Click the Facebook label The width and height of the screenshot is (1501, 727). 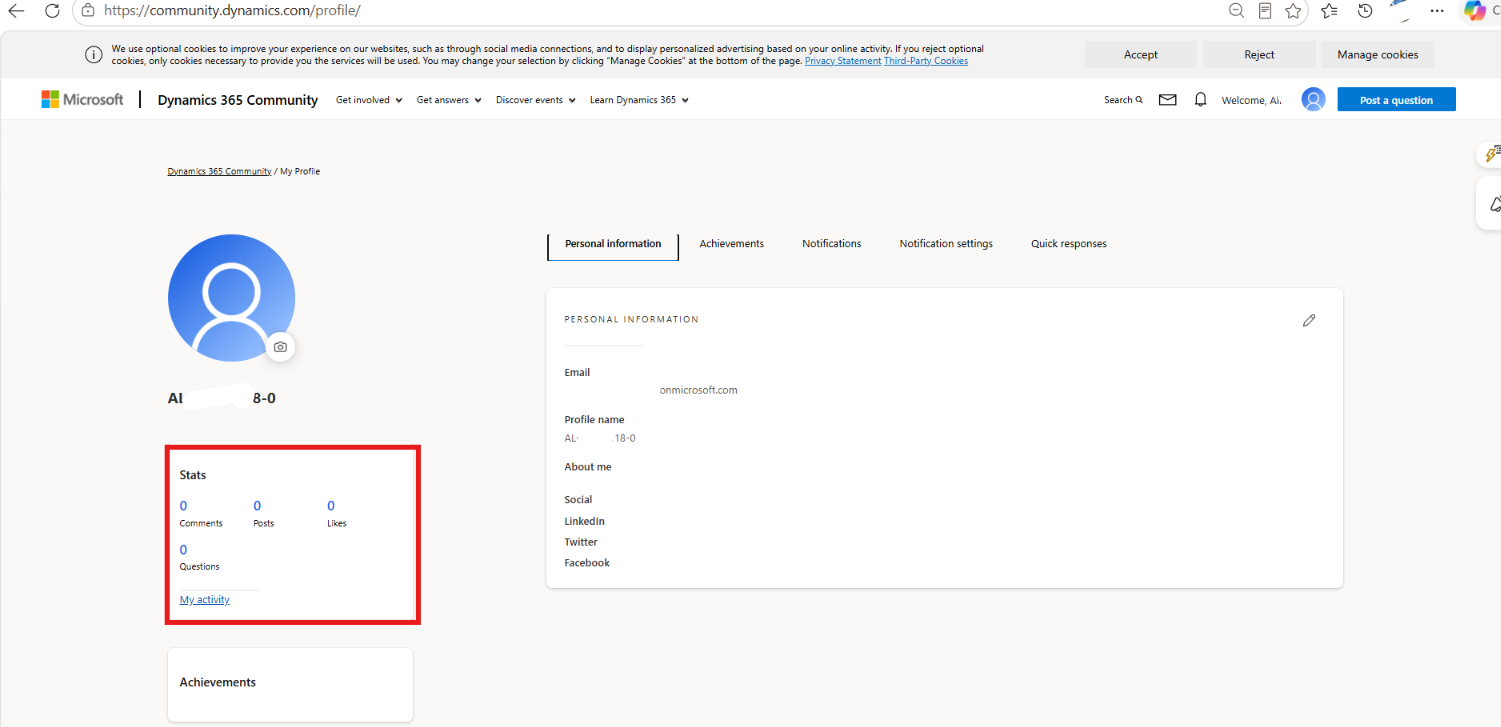(587, 563)
